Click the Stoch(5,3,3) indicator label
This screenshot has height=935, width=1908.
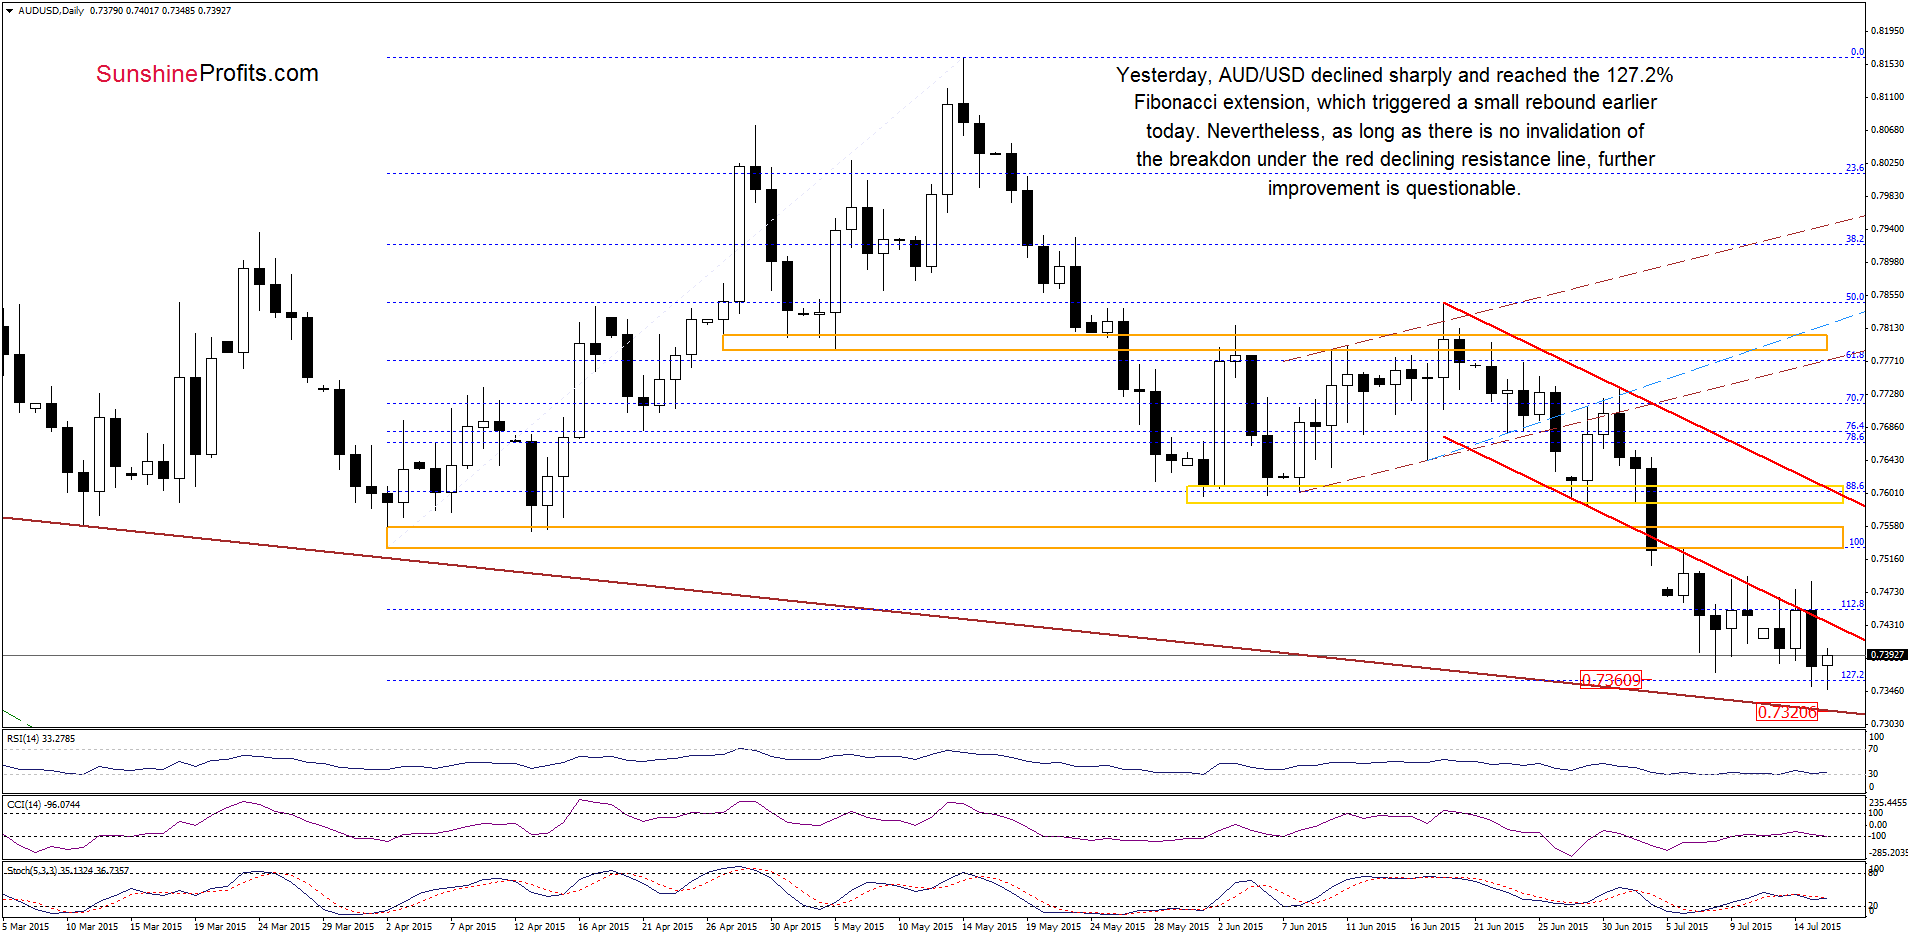tap(68, 870)
